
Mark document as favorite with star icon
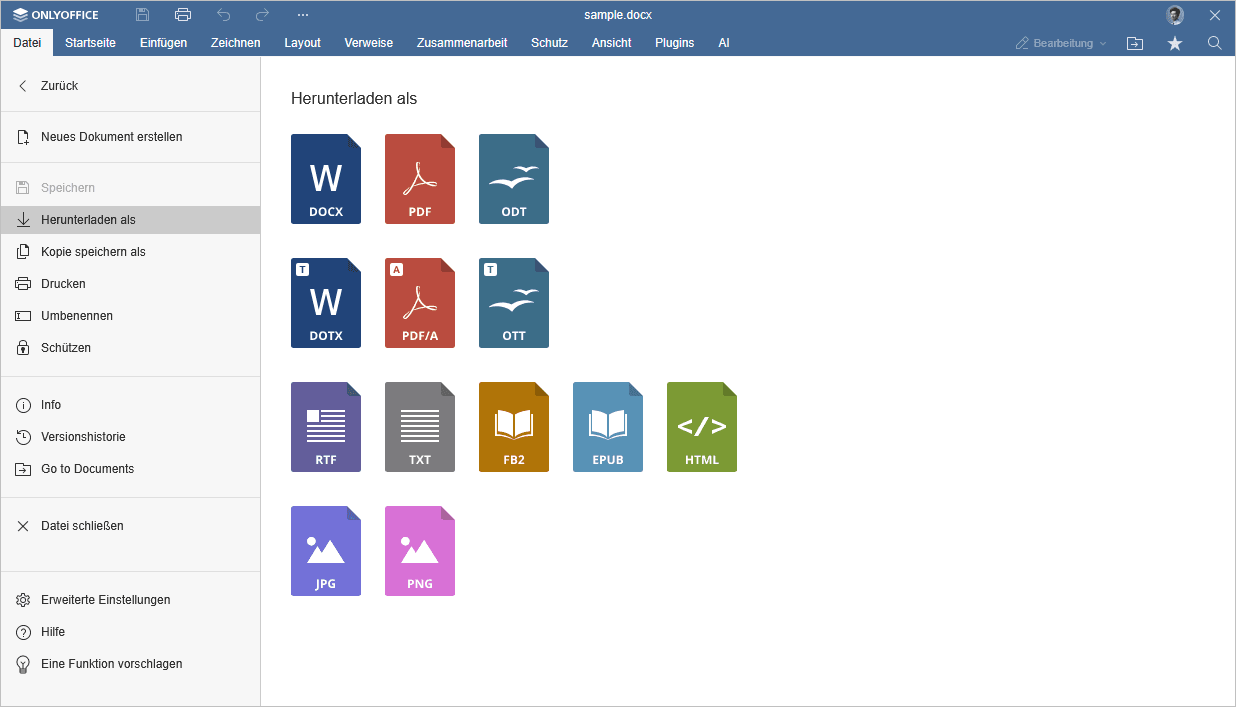pyautogui.click(x=1175, y=43)
